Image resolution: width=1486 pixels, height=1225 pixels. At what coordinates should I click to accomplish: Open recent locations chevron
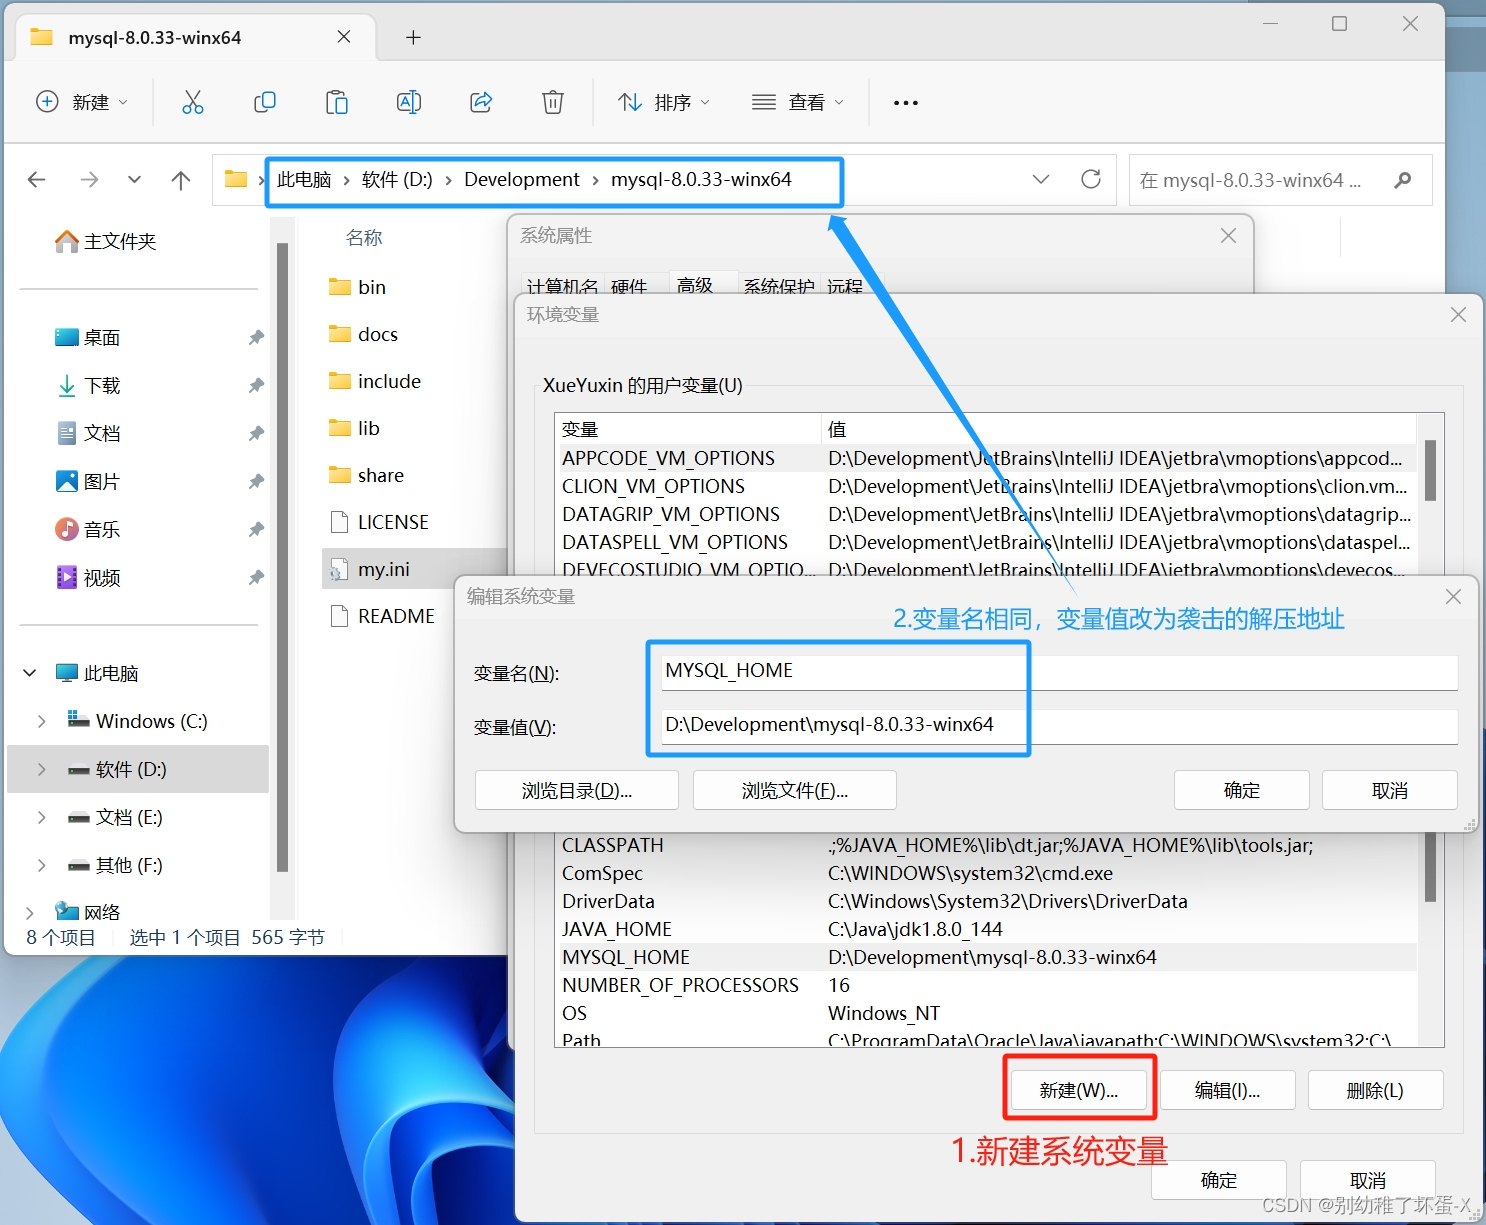pyautogui.click(x=134, y=180)
